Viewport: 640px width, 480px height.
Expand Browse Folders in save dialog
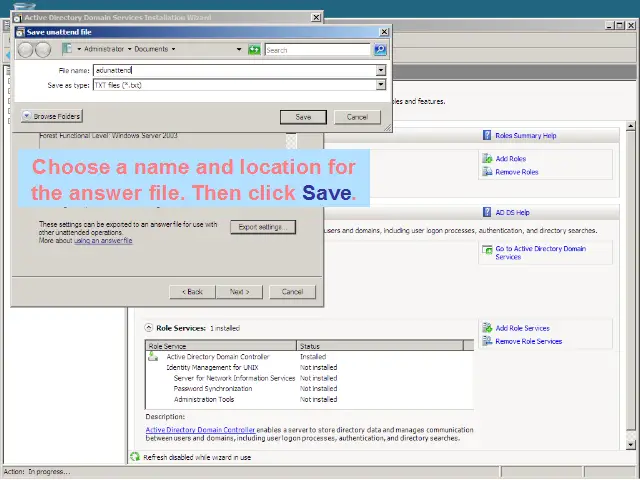coord(52,116)
